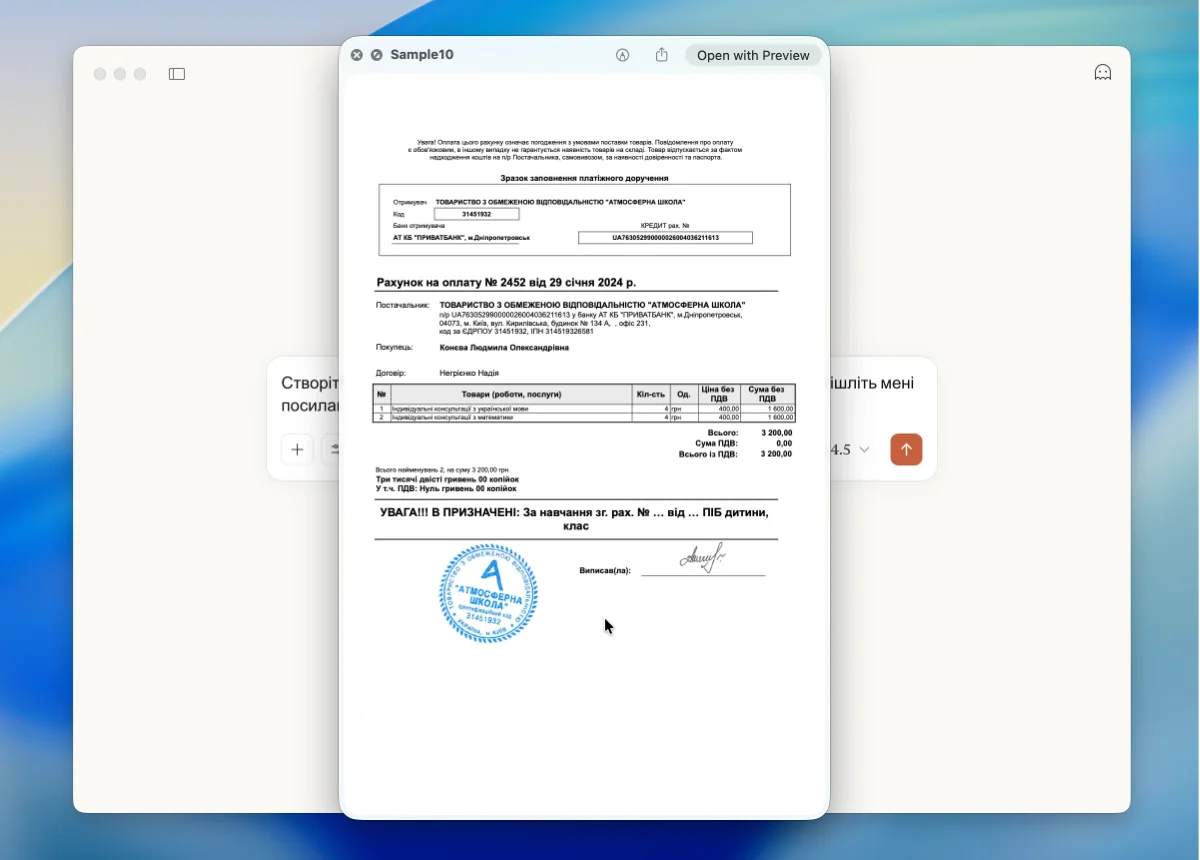This screenshot has width=1200, height=860.
Task: Enable incognito chat with the ghost icon
Action: tap(1102, 73)
